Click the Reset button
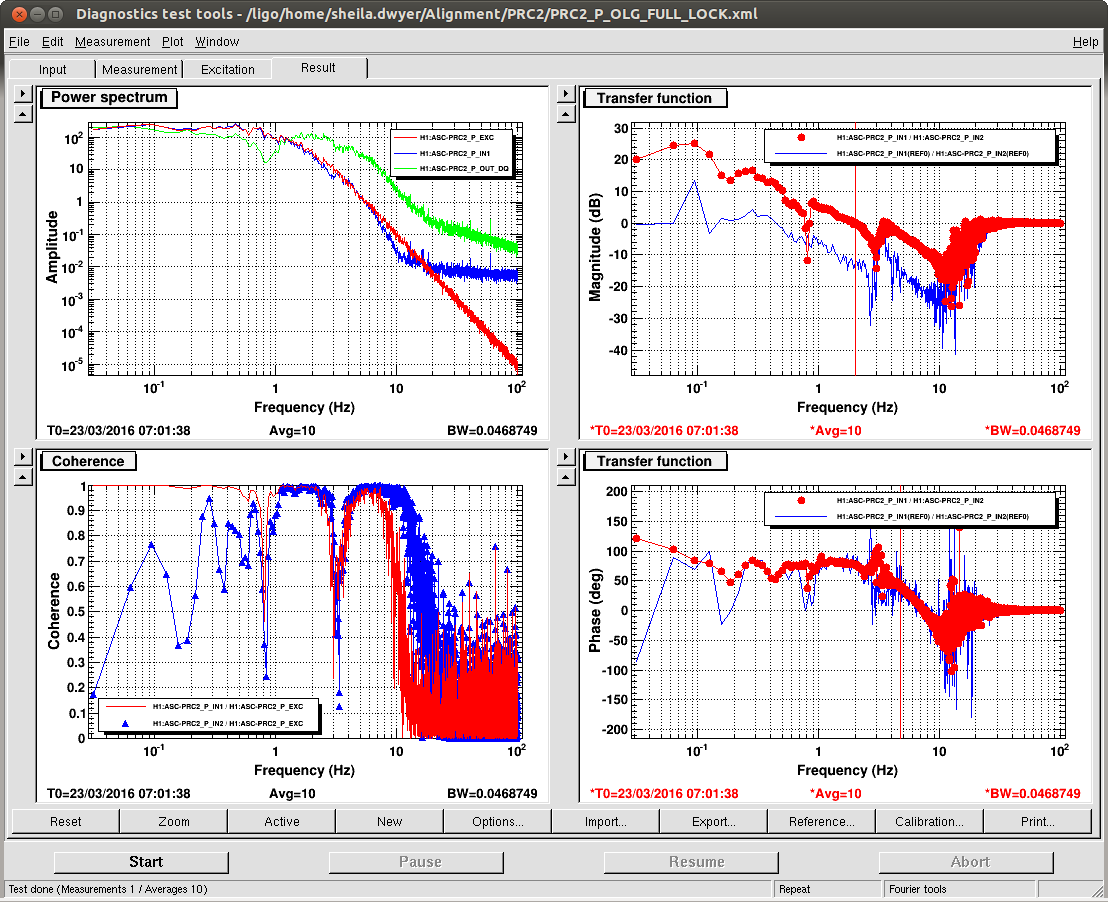Viewport: 1108px width, 902px height. (x=66, y=821)
